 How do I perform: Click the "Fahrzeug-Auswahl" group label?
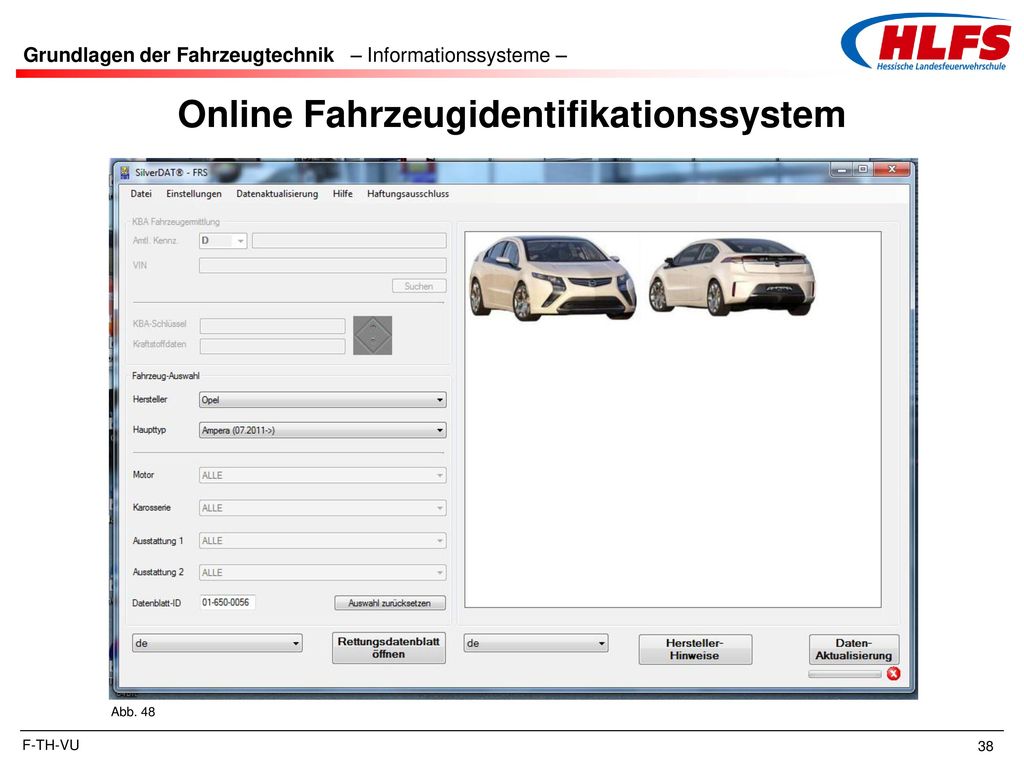[166, 376]
